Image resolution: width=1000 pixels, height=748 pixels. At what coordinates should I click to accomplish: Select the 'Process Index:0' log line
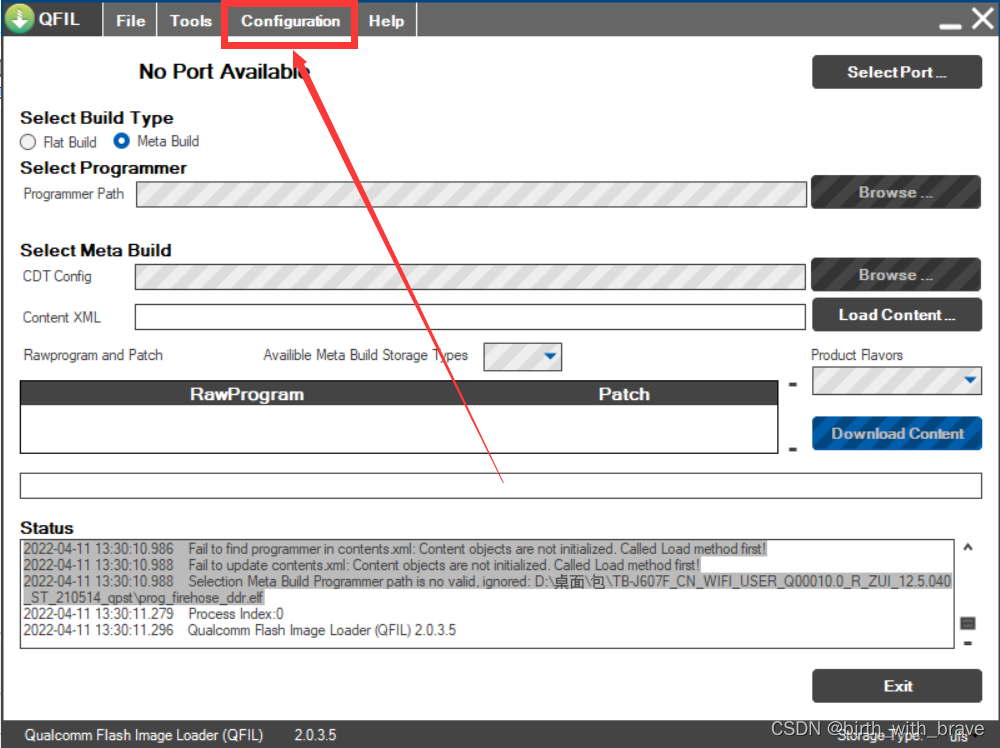(x=153, y=613)
